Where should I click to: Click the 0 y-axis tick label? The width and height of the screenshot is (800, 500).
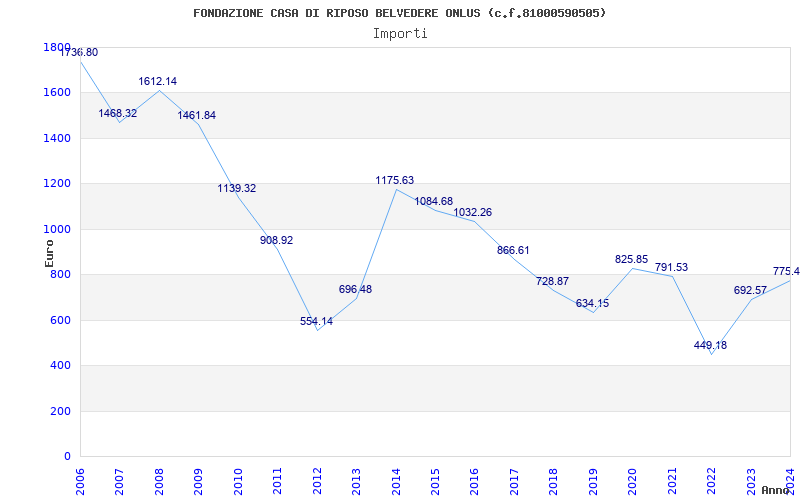click(67, 456)
